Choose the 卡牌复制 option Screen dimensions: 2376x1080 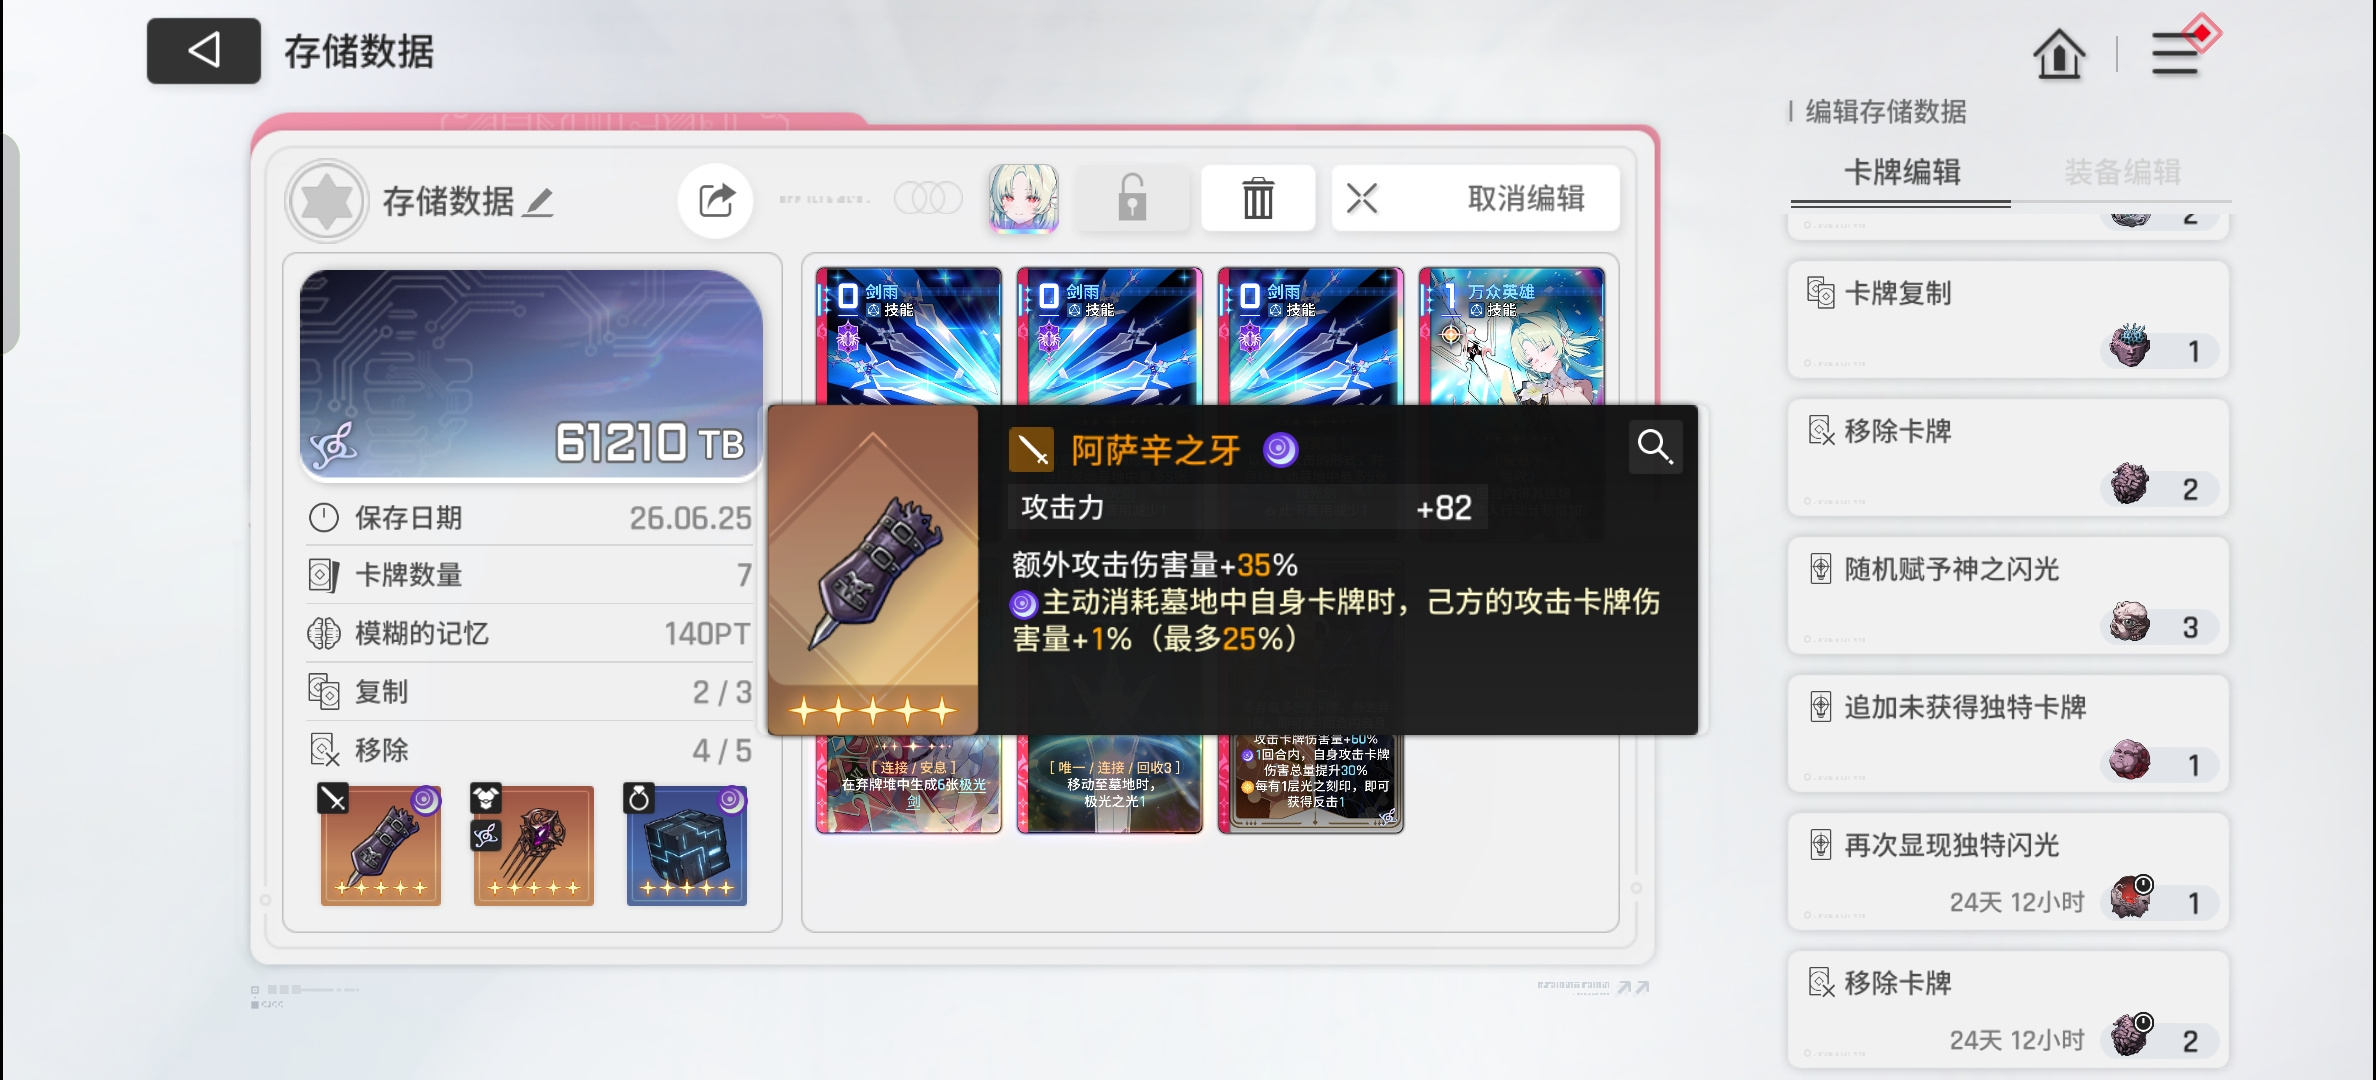point(2008,320)
